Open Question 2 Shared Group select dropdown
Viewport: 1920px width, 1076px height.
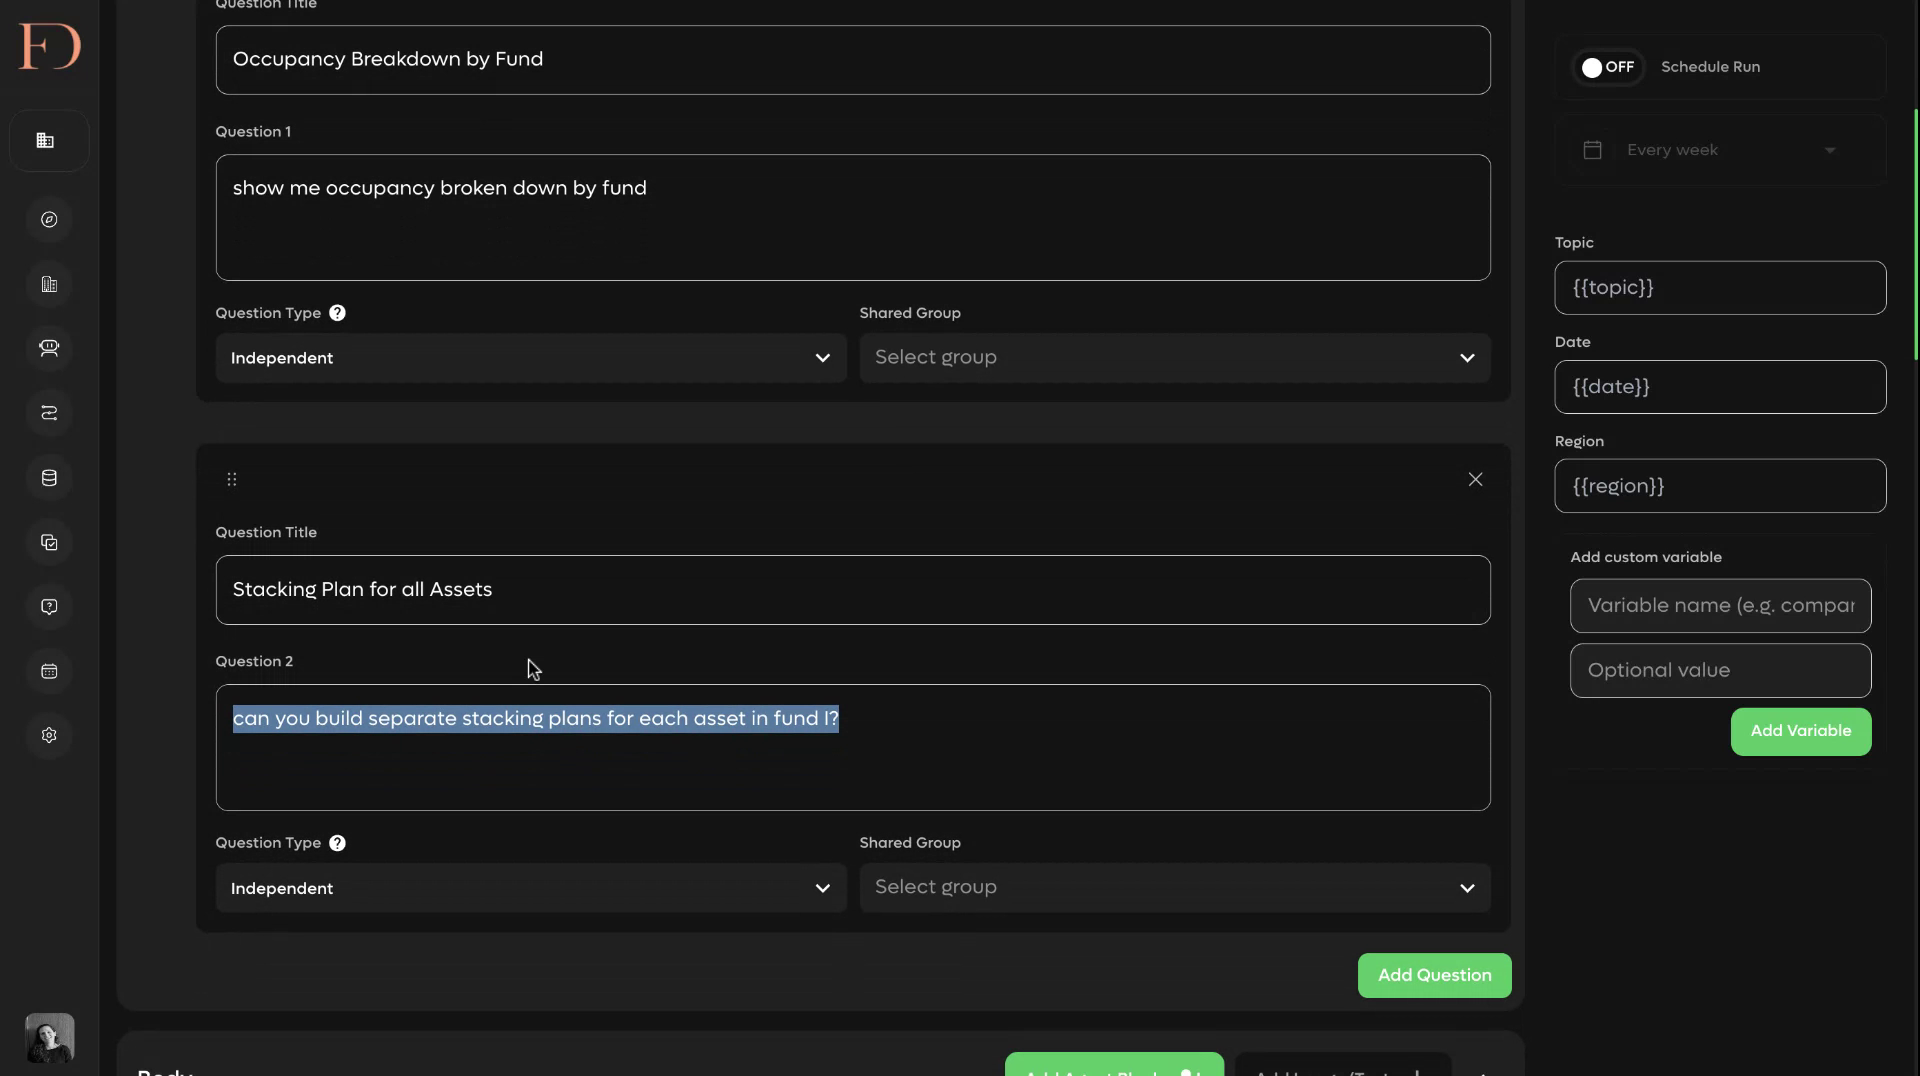[x=1175, y=888]
